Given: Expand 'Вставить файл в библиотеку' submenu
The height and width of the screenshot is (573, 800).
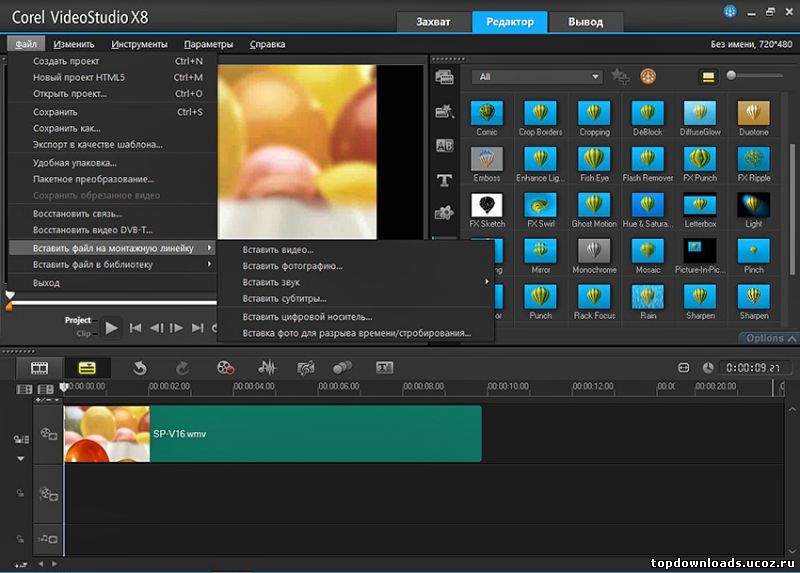Looking at the screenshot, I should tap(112, 264).
